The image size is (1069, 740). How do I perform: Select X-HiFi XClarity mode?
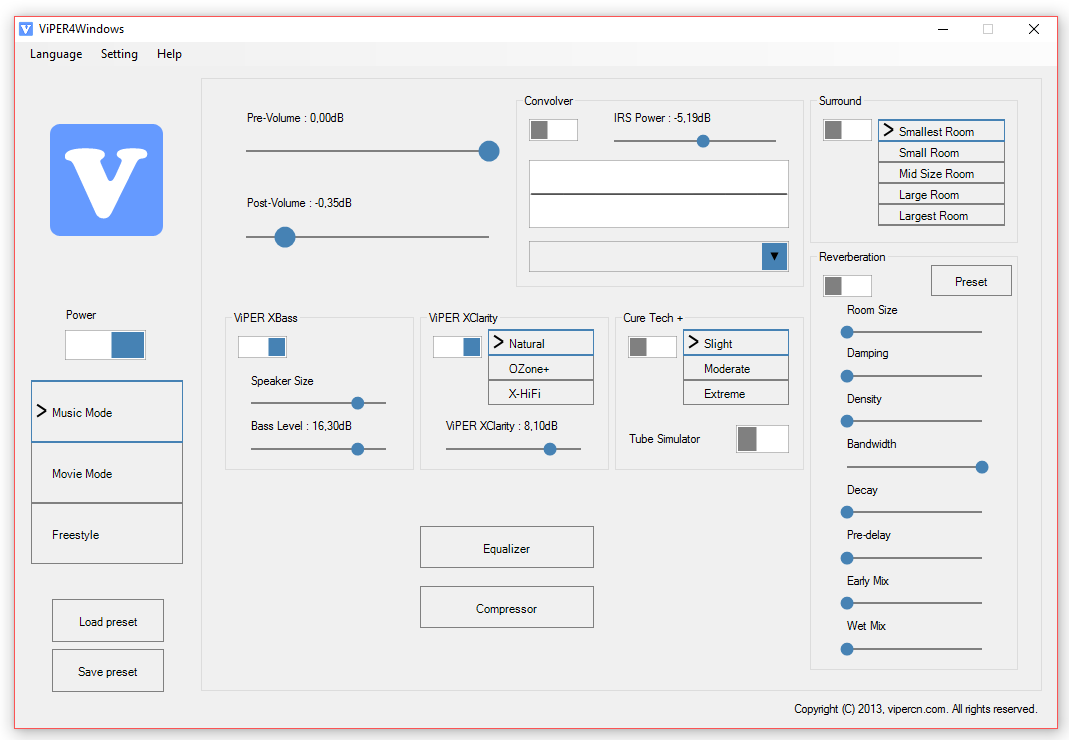point(541,393)
